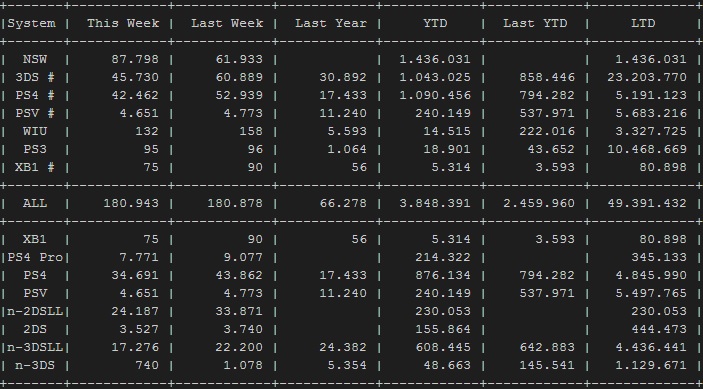Screen dimensions: 703x389
Task: Click the Last Week column header
Action: [227, 23]
